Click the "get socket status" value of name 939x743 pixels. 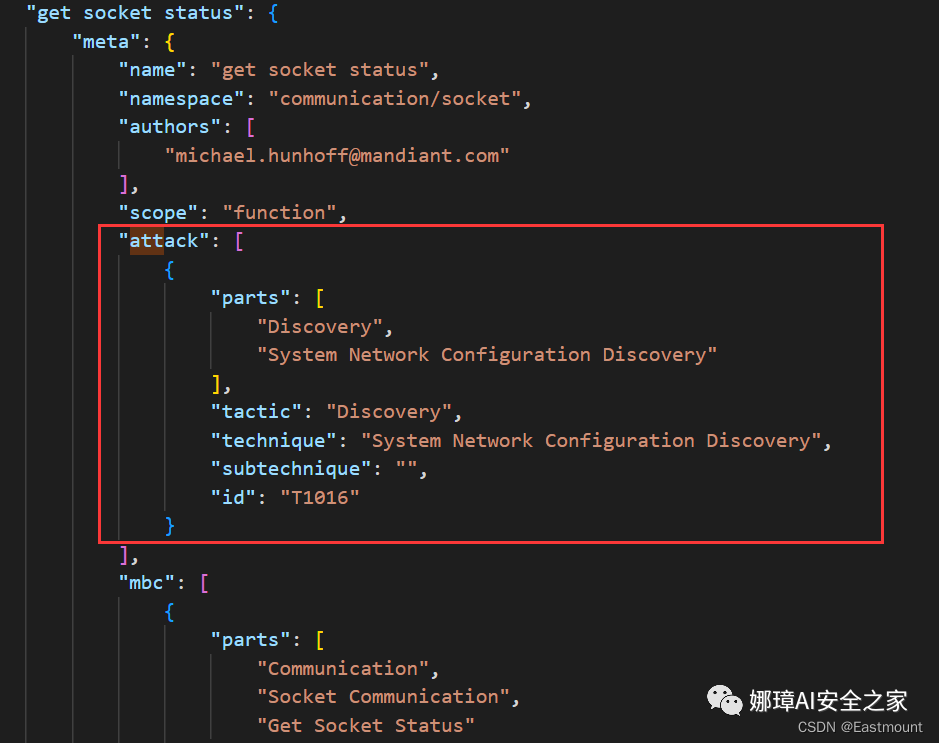coord(319,70)
